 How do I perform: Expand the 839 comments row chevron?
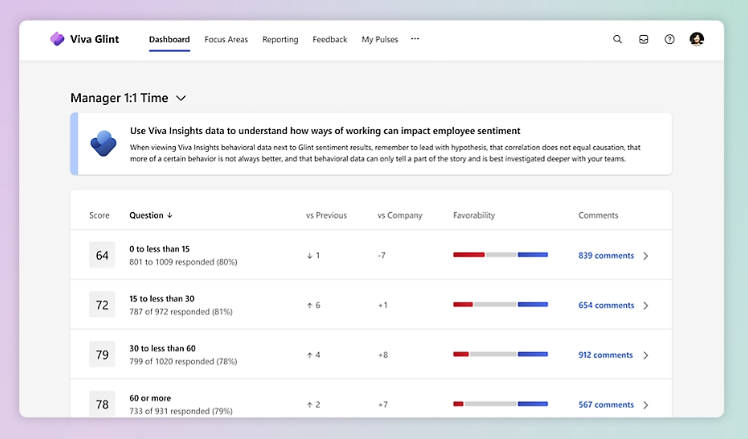coord(646,256)
